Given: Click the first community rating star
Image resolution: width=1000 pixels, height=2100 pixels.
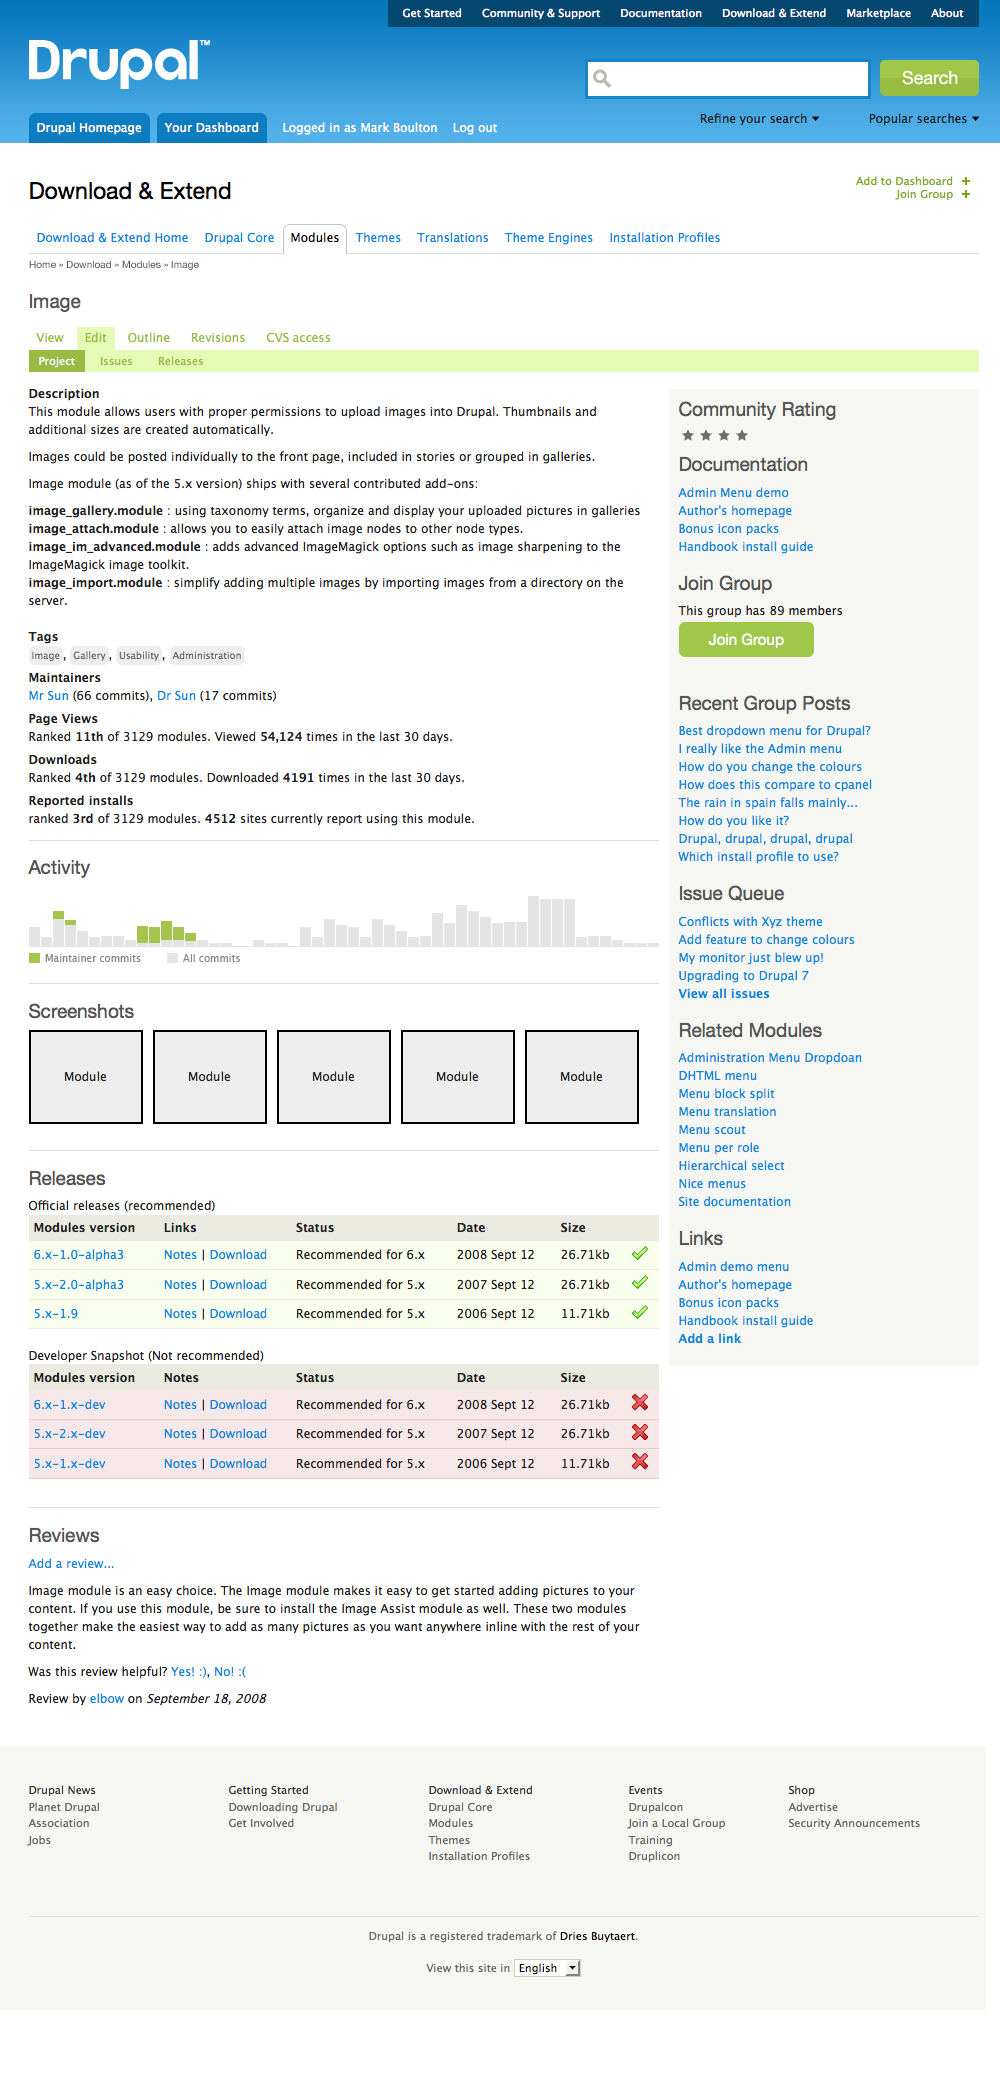Looking at the screenshot, I should [x=688, y=435].
